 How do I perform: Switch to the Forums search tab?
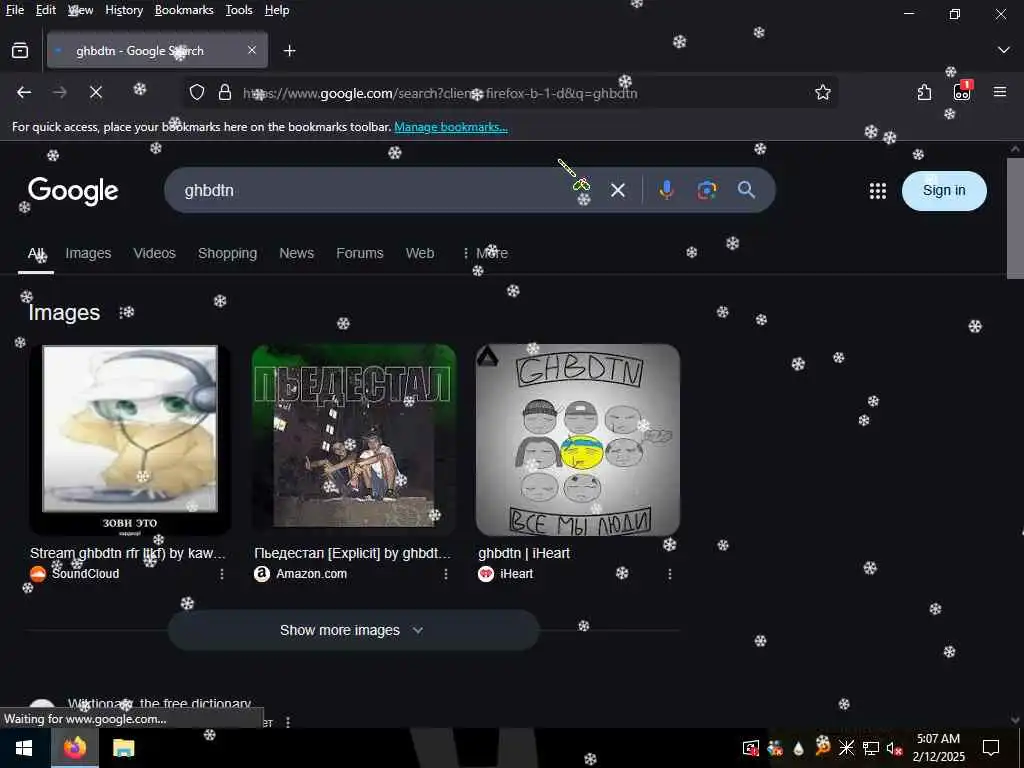[x=359, y=253]
